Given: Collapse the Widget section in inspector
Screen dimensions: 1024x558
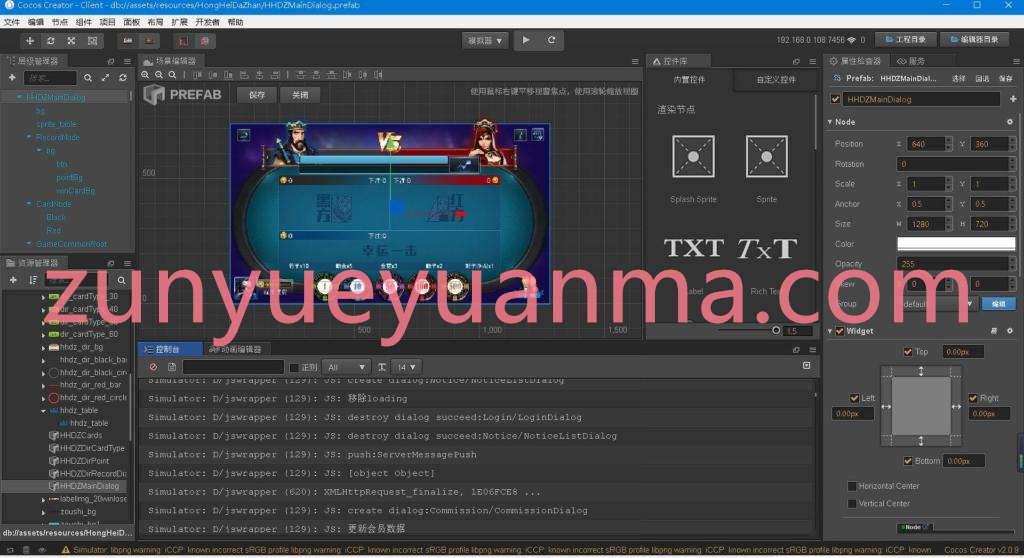Looking at the screenshot, I should 830,331.
